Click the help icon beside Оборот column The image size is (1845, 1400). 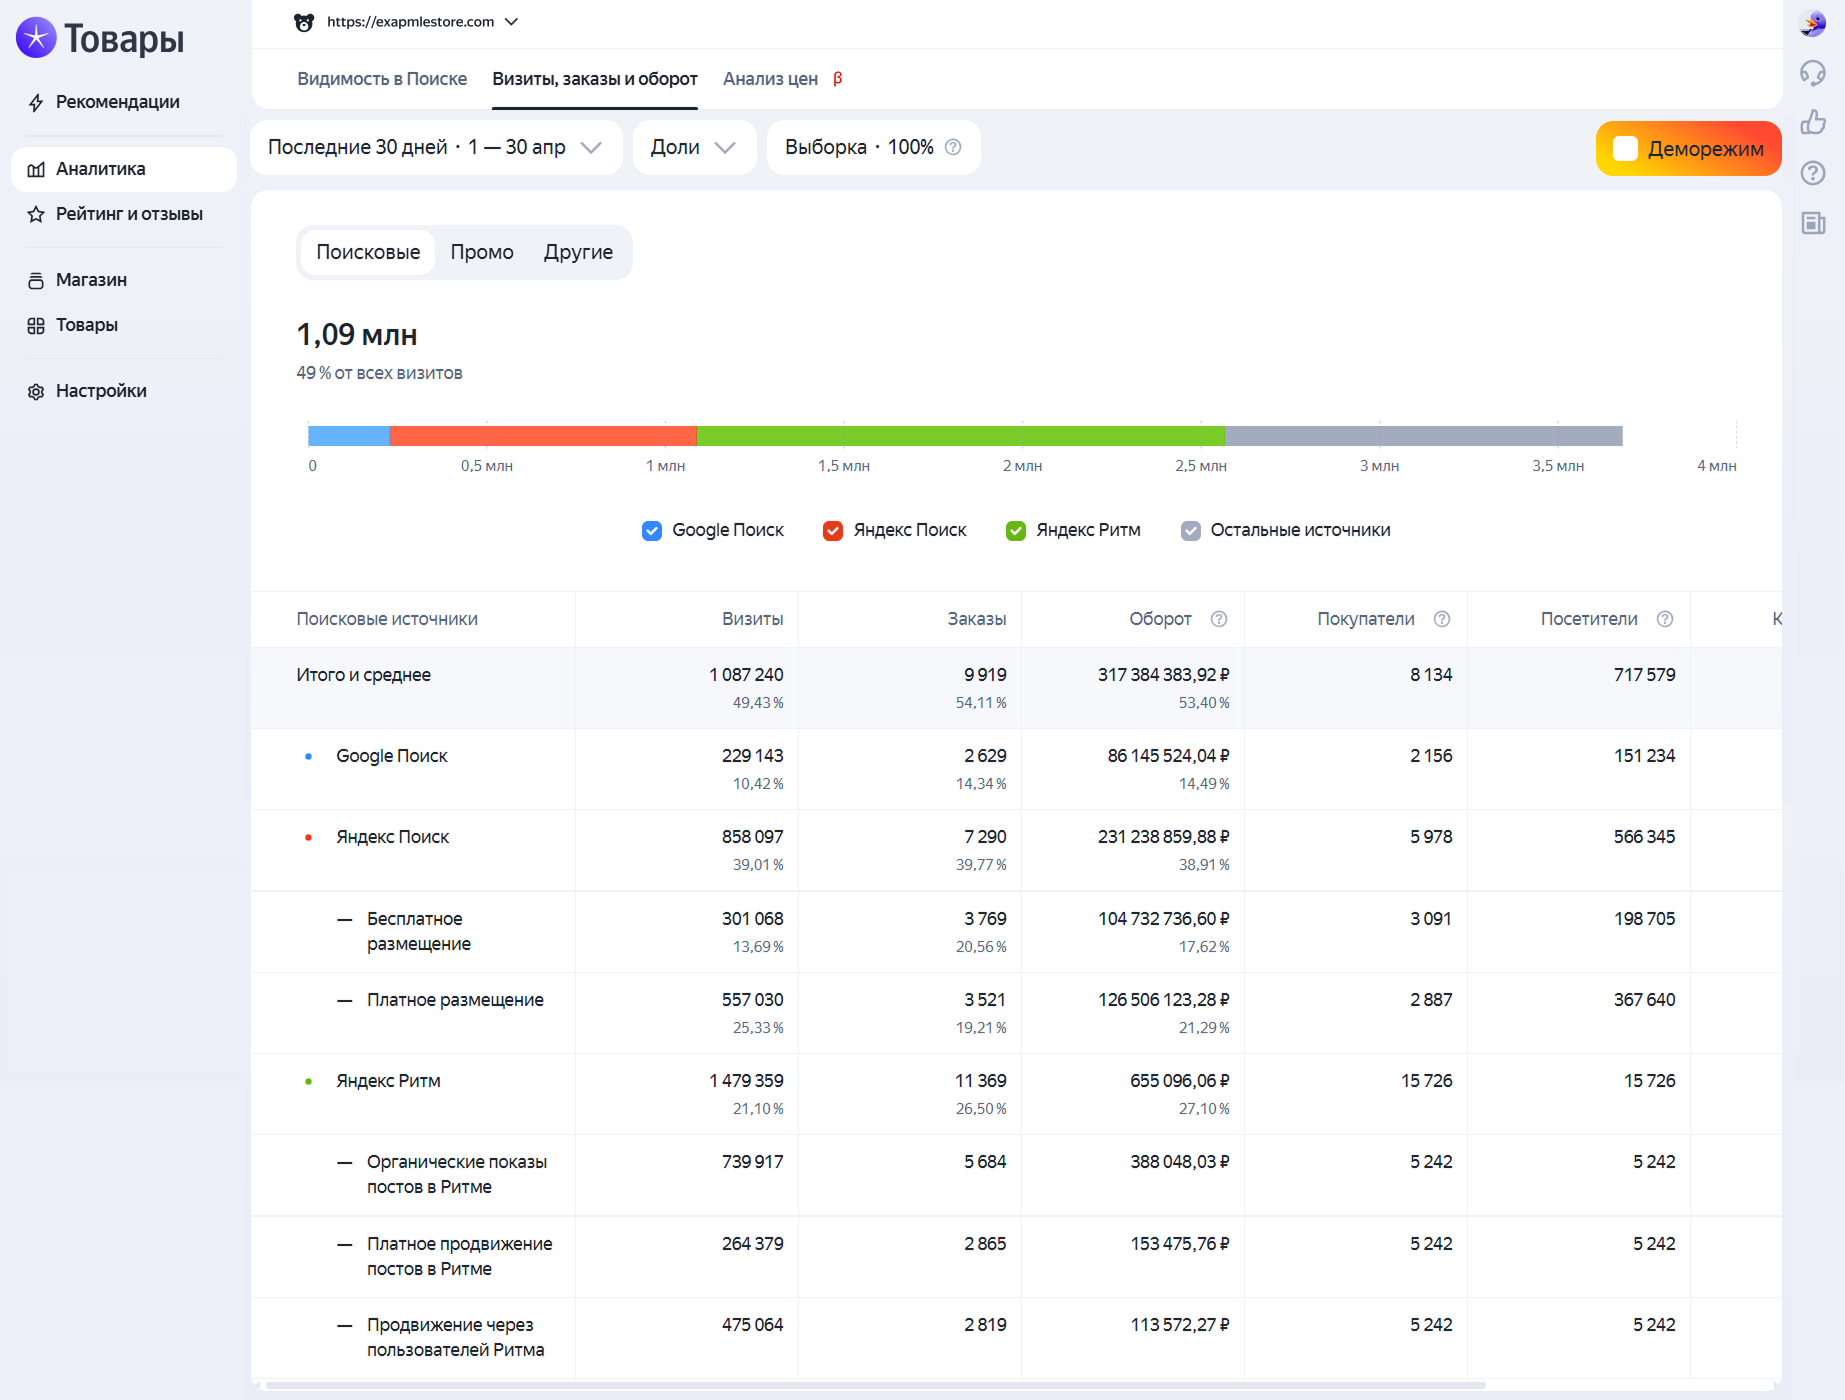1219,619
